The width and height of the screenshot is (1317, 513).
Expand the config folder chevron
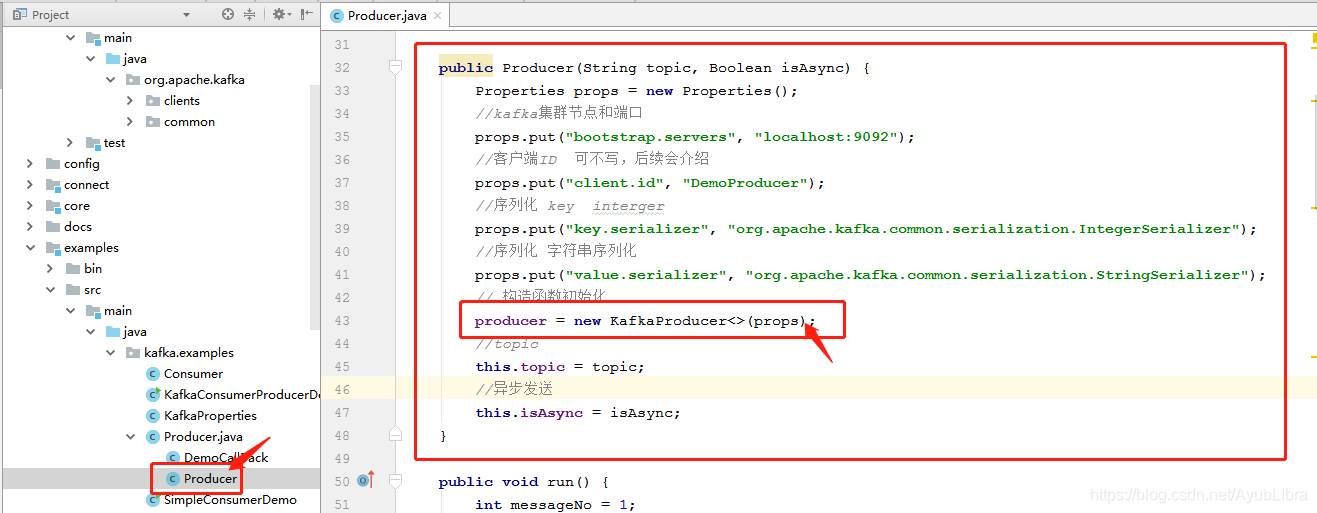click(x=30, y=164)
